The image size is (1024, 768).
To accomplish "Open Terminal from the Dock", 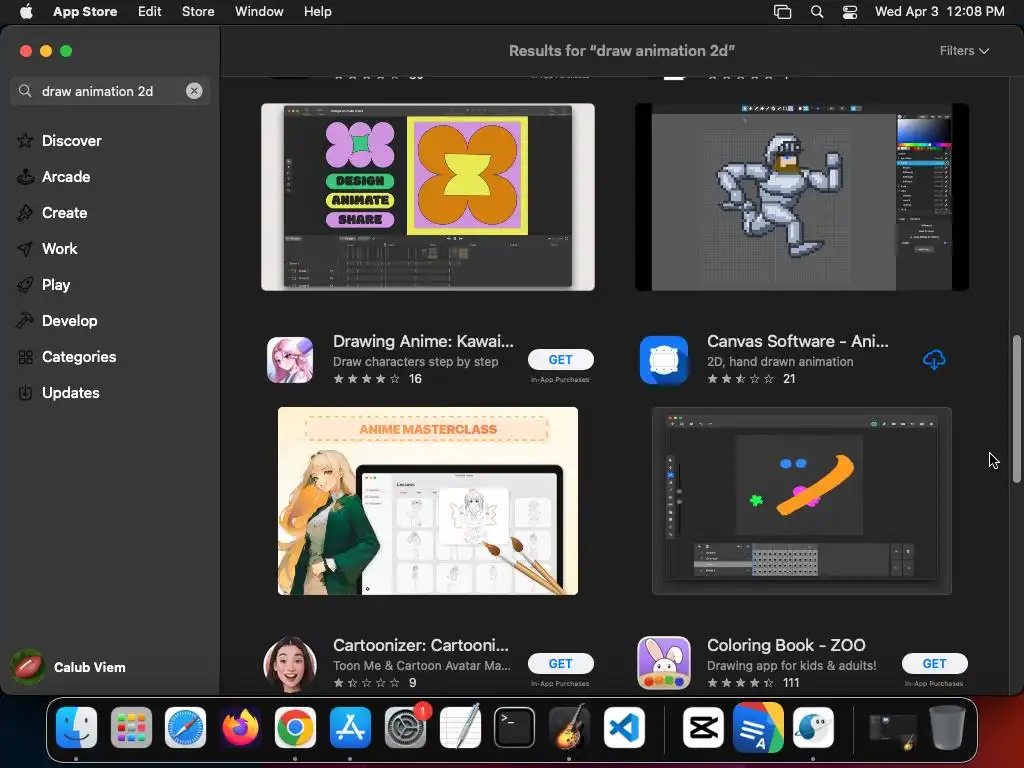I will (x=514, y=727).
